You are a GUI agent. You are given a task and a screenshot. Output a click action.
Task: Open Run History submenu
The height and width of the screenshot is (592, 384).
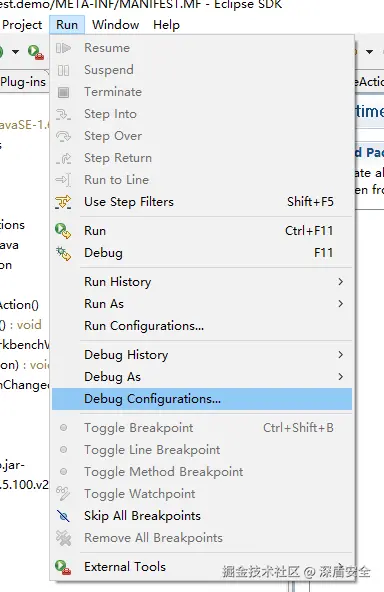202,282
